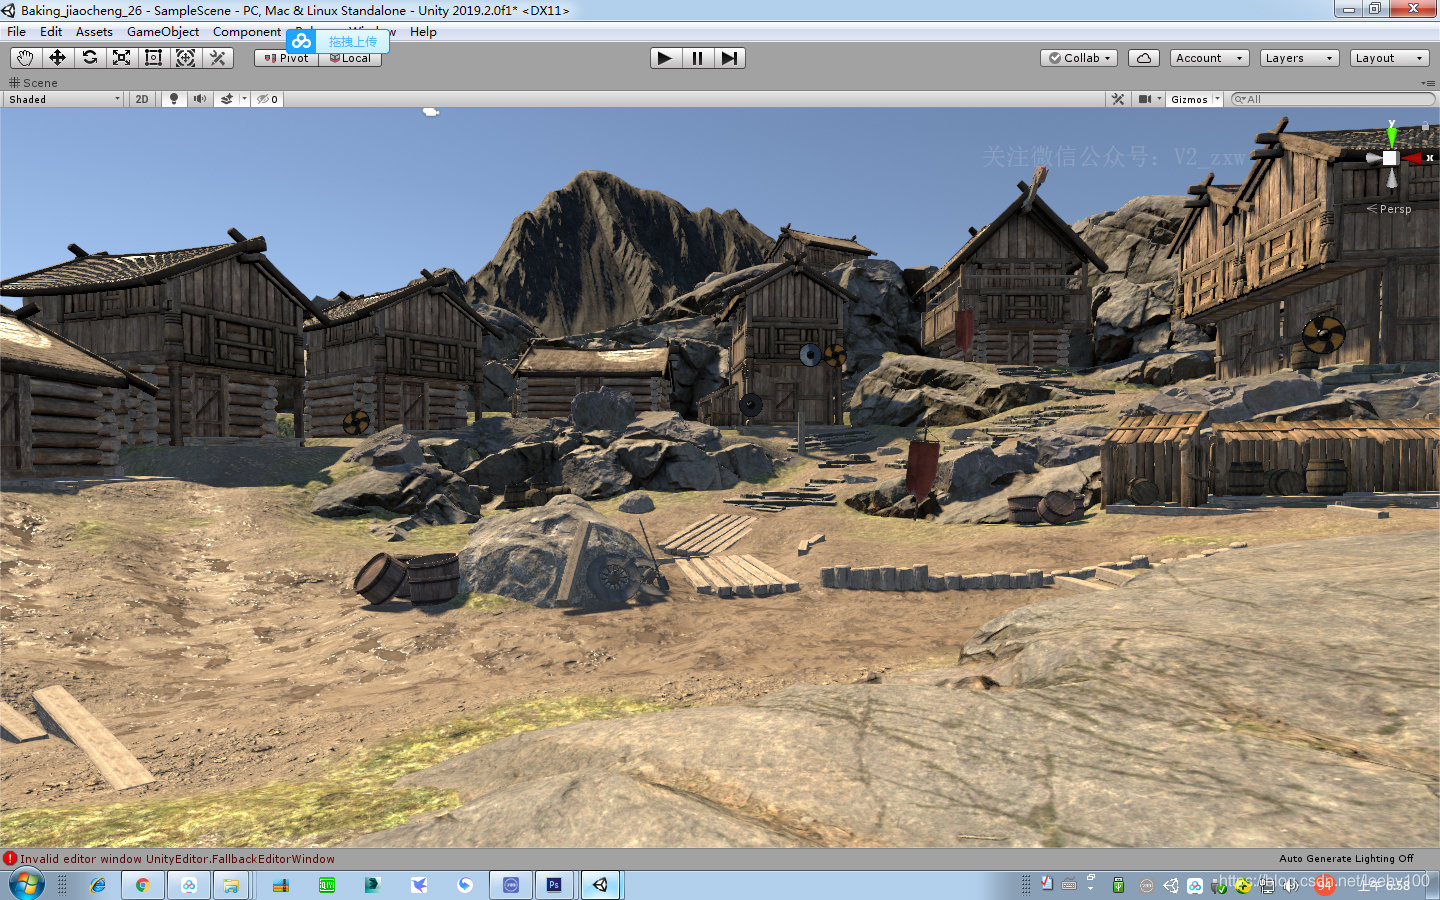The width and height of the screenshot is (1440, 900).
Task: Open File Explorer from taskbar
Action: pos(231,885)
